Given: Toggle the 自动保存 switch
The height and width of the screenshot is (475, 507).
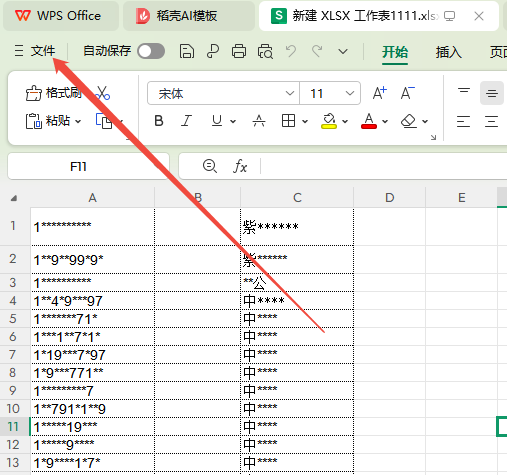Looking at the screenshot, I should 151,51.
